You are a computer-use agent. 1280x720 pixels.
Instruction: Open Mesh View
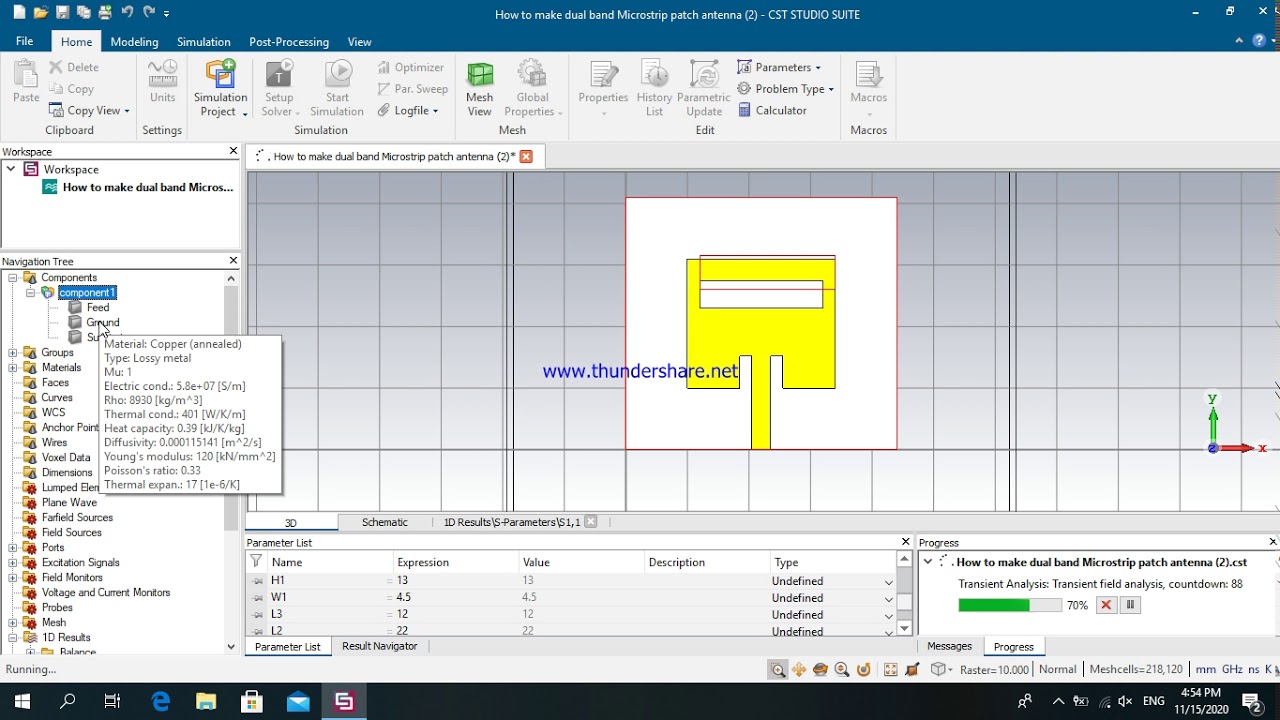click(x=480, y=88)
